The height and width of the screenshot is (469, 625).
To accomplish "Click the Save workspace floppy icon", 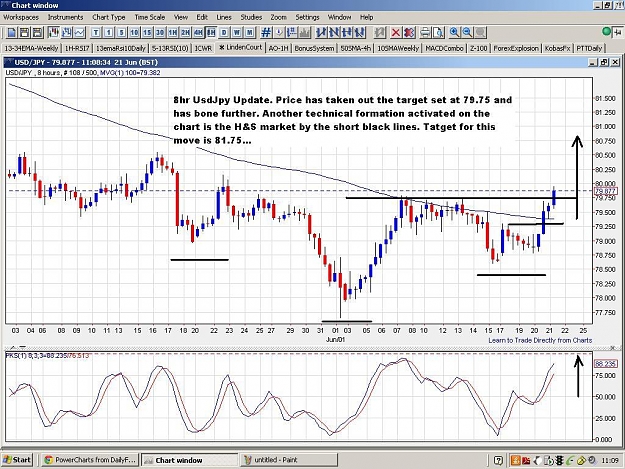I will coord(24,32).
